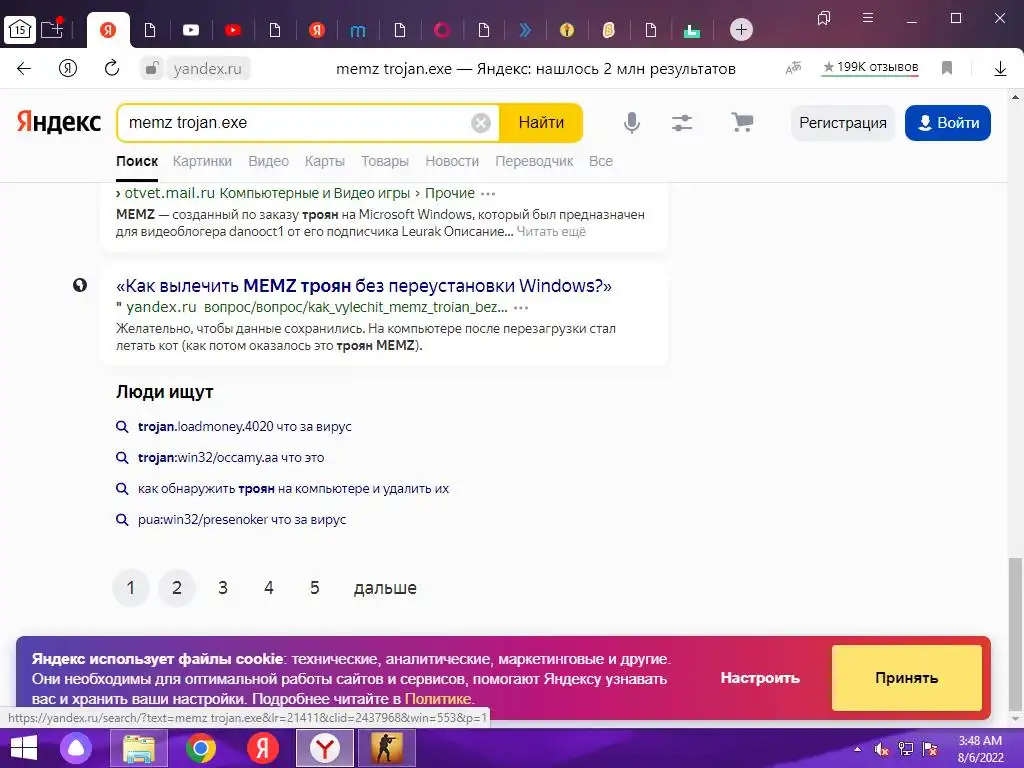Go to results page 1
This screenshot has width=1024, height=768.
(x=131, y=588)
